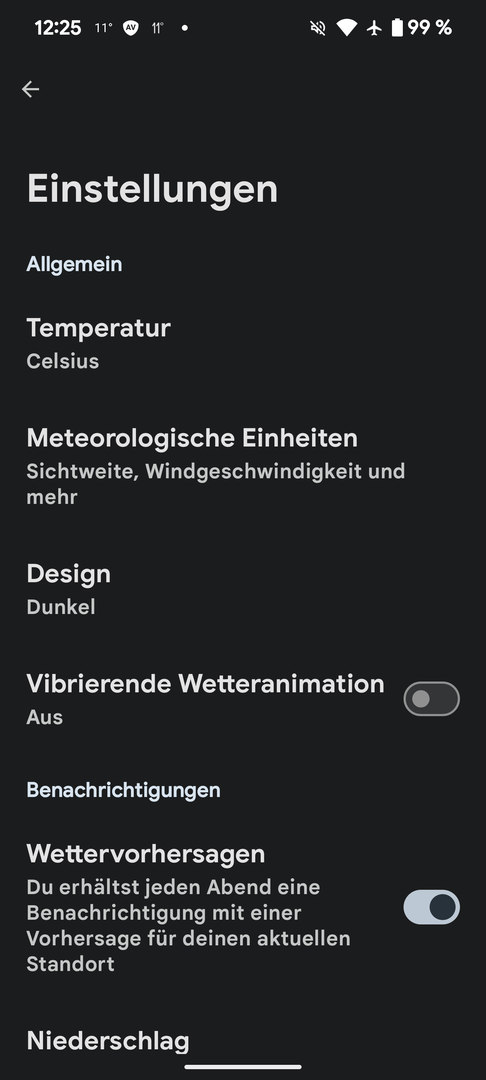This screenshot has height=1080, width=486.
Task: Tap the first 11° weather notification icon
Action: click(x=103, y=28)
